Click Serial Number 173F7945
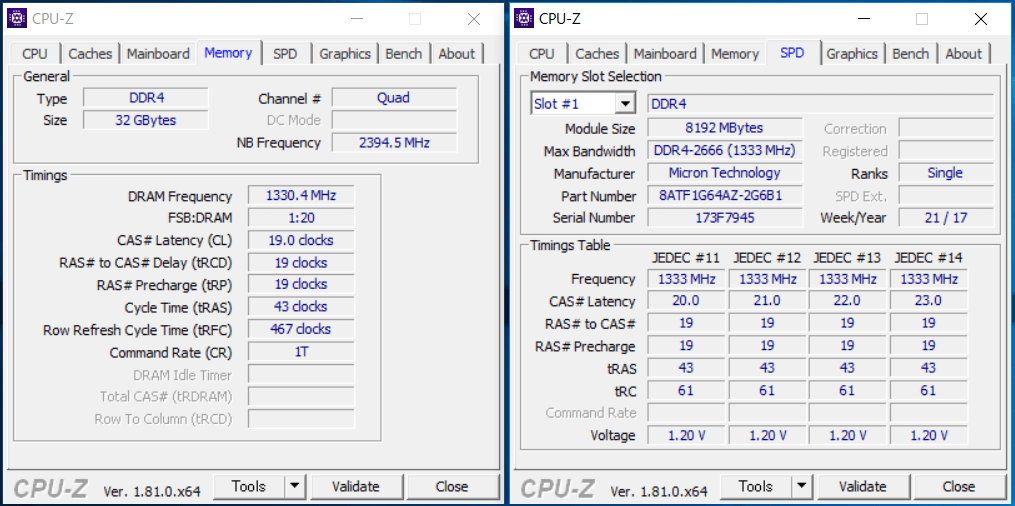Screen dimensions: 1015x506 coord(725,217)
